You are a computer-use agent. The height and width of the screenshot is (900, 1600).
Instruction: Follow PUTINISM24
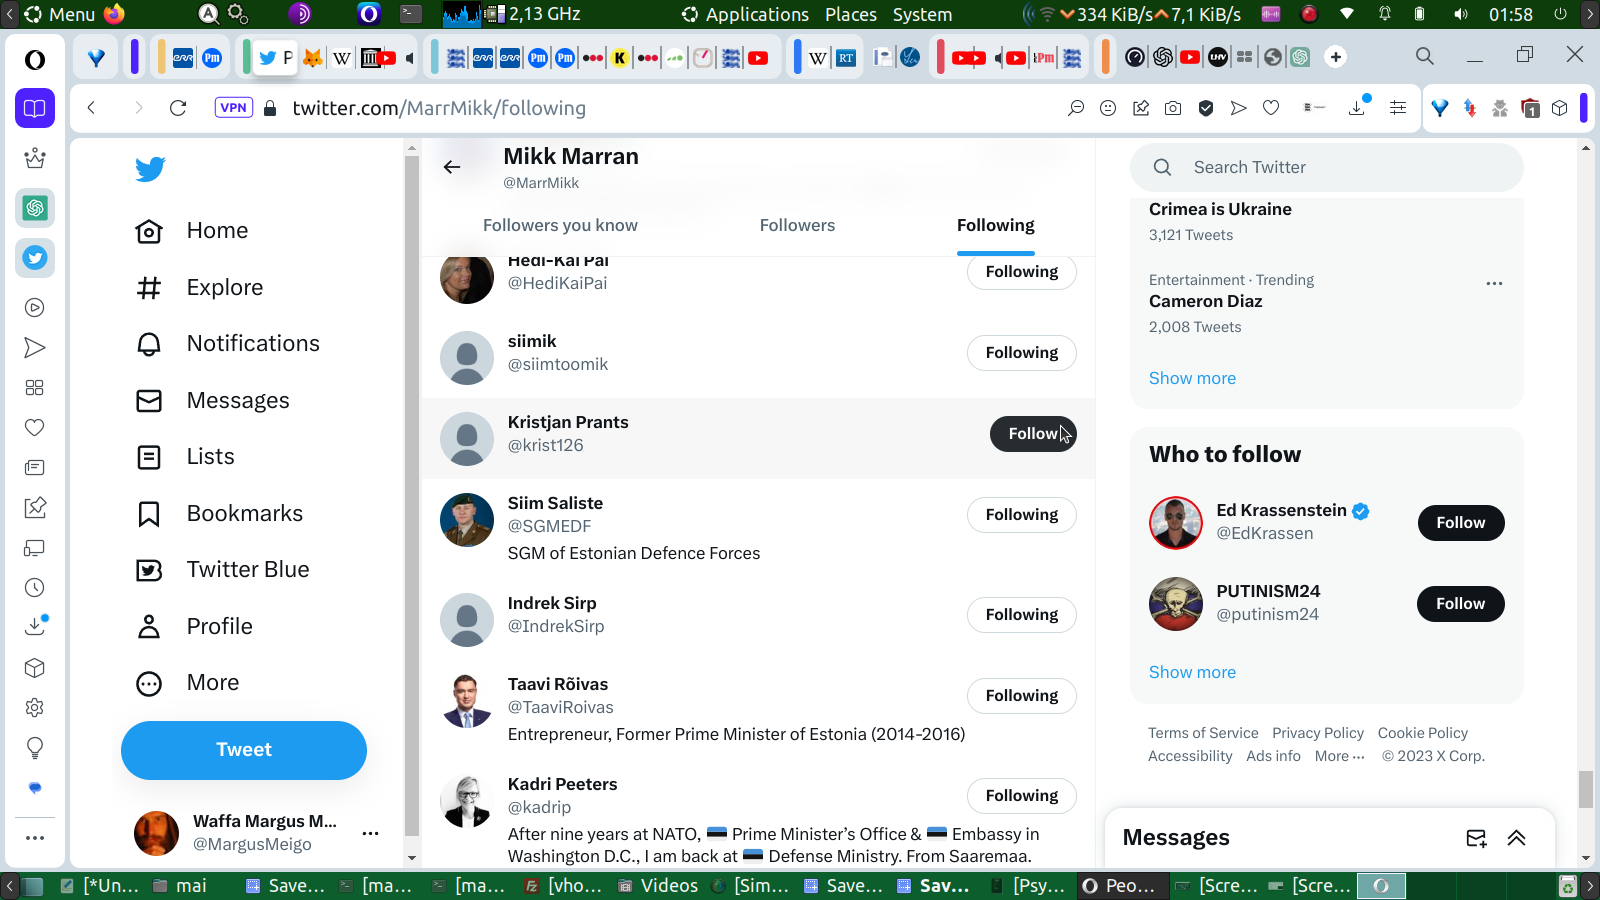pyautogui.click(x=1461, y=604)
